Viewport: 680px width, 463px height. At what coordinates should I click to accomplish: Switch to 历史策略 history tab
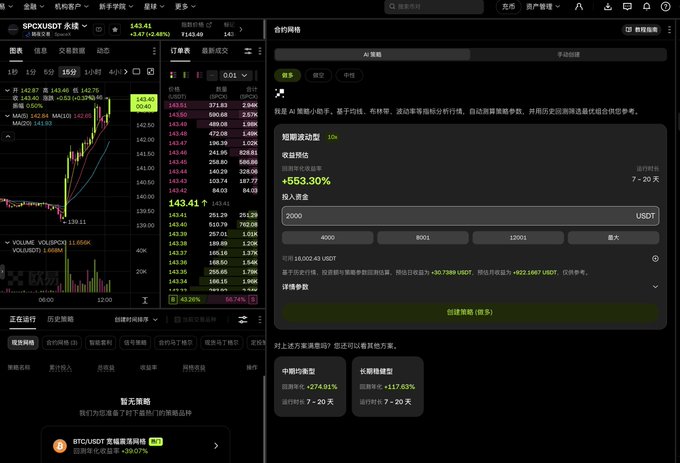click(x=60, y=319)
